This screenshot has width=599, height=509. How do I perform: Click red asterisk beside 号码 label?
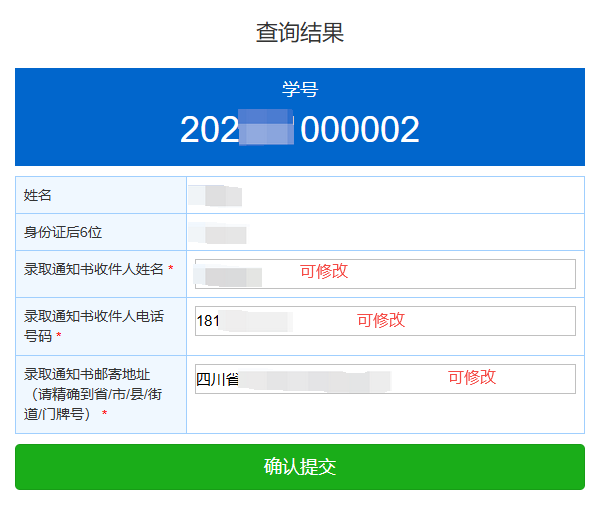(59, 335)
